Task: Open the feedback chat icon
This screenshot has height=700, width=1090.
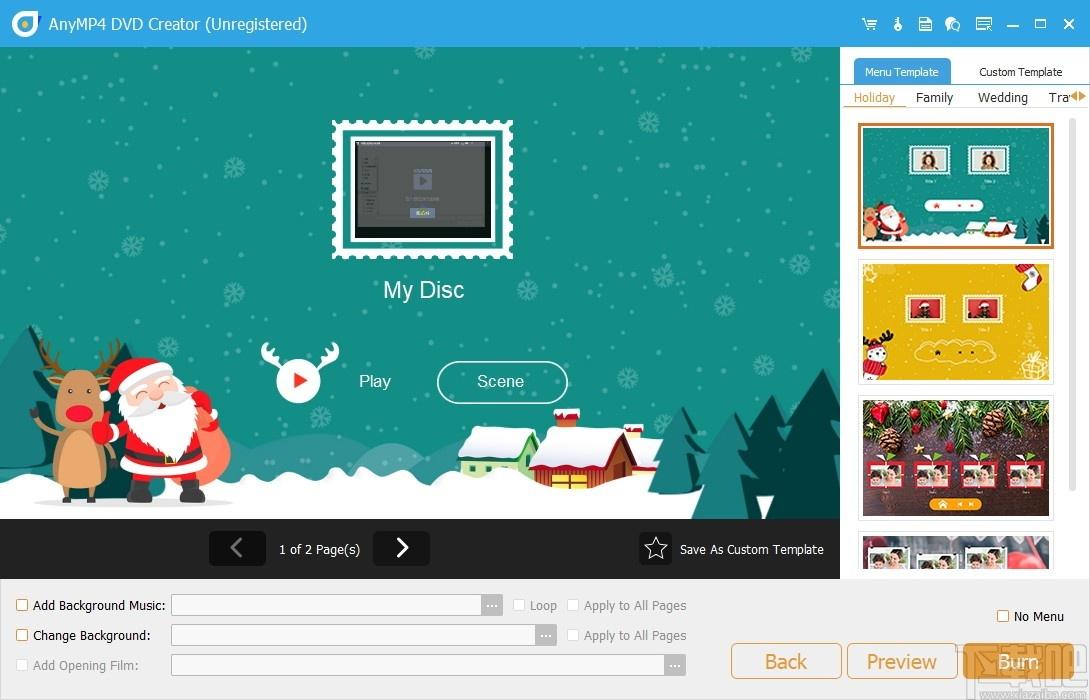Action: pos(952,24)
